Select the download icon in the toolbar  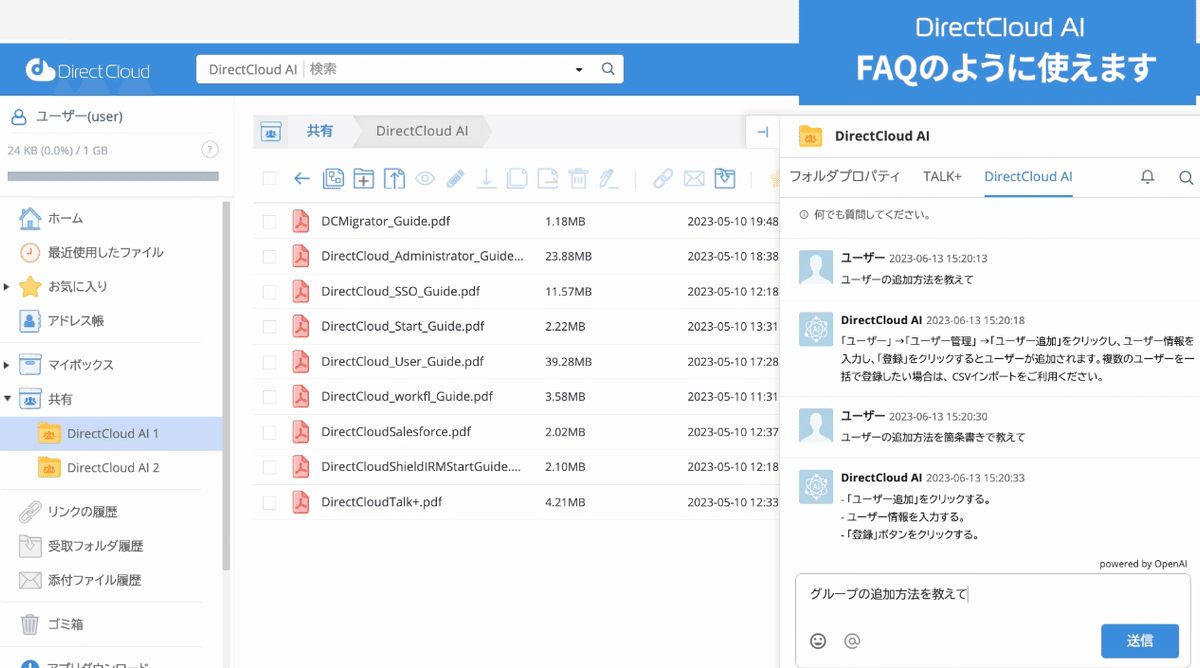click(x=486, y=178)
